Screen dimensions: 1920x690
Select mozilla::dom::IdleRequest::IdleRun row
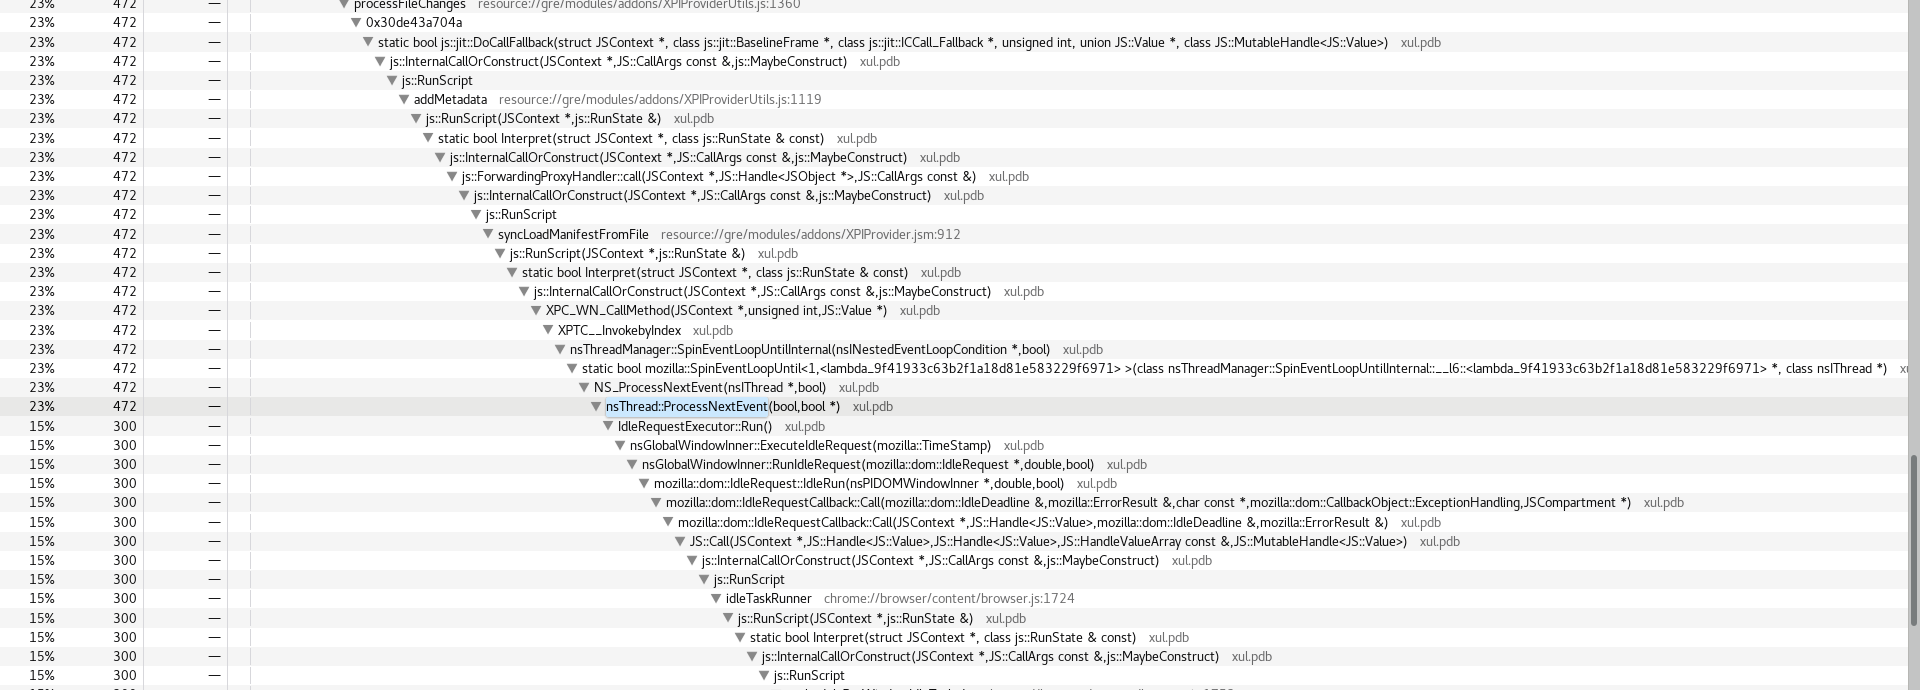(x=953, y=483)
